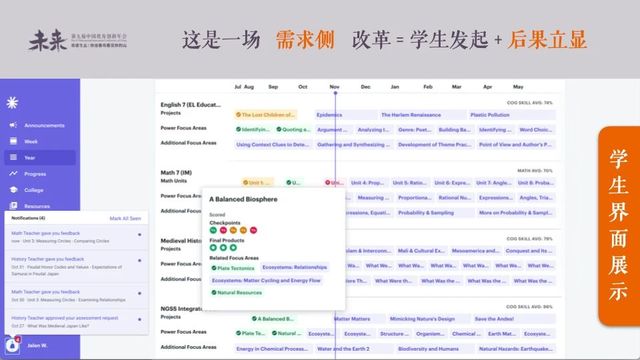The image size is (640, 360).
Task: Select the College menu item
Action: 33,190
